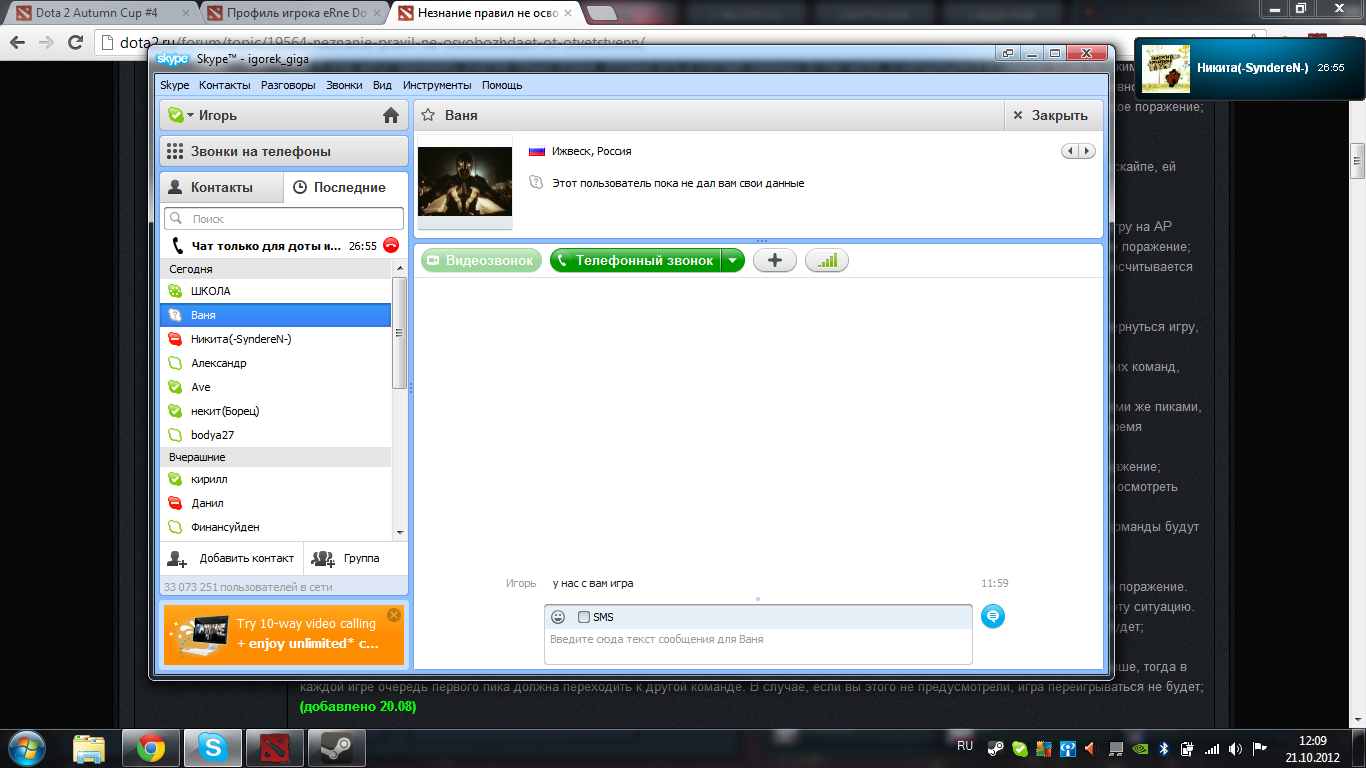
Task: Click Chrome back navigation arrow
Action: click(17, 42)
